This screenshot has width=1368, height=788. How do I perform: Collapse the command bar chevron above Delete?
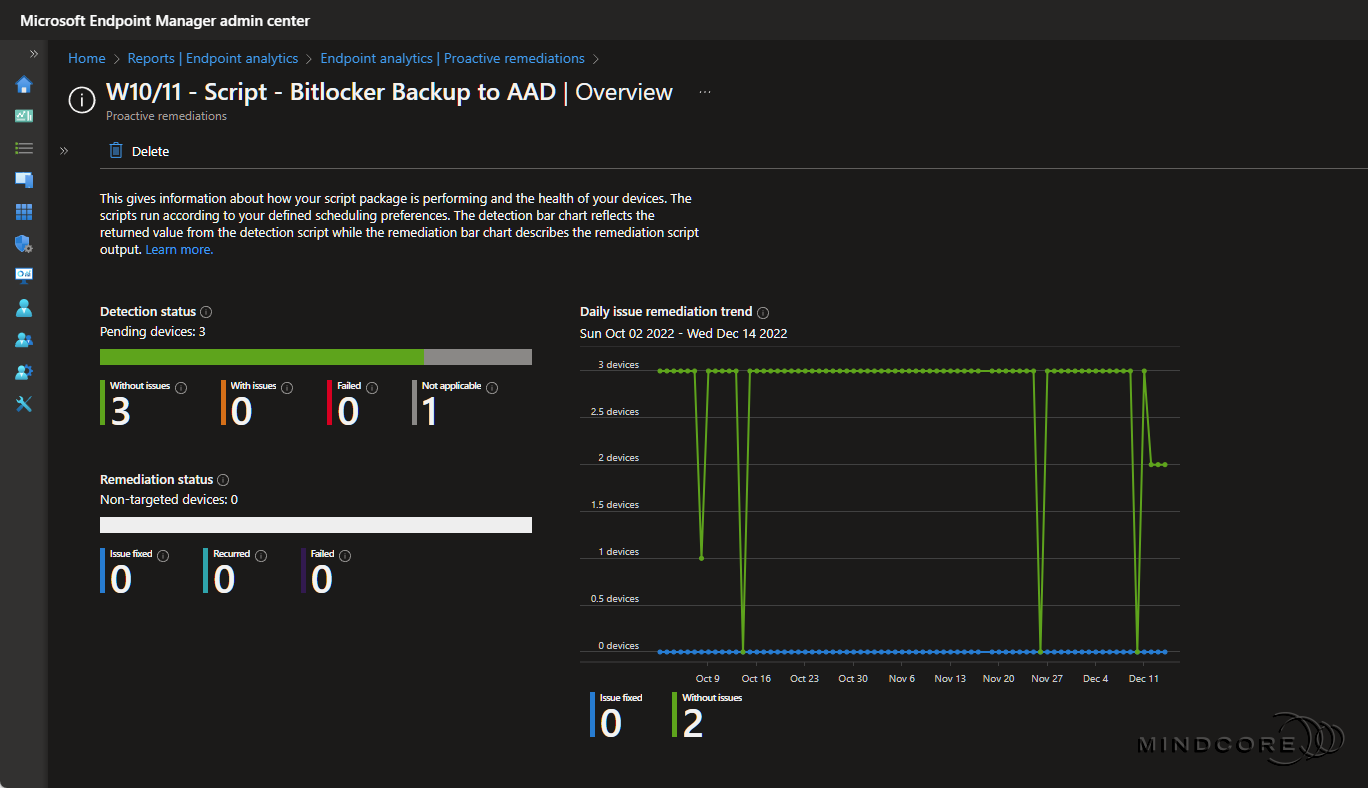tap(64, 150)
